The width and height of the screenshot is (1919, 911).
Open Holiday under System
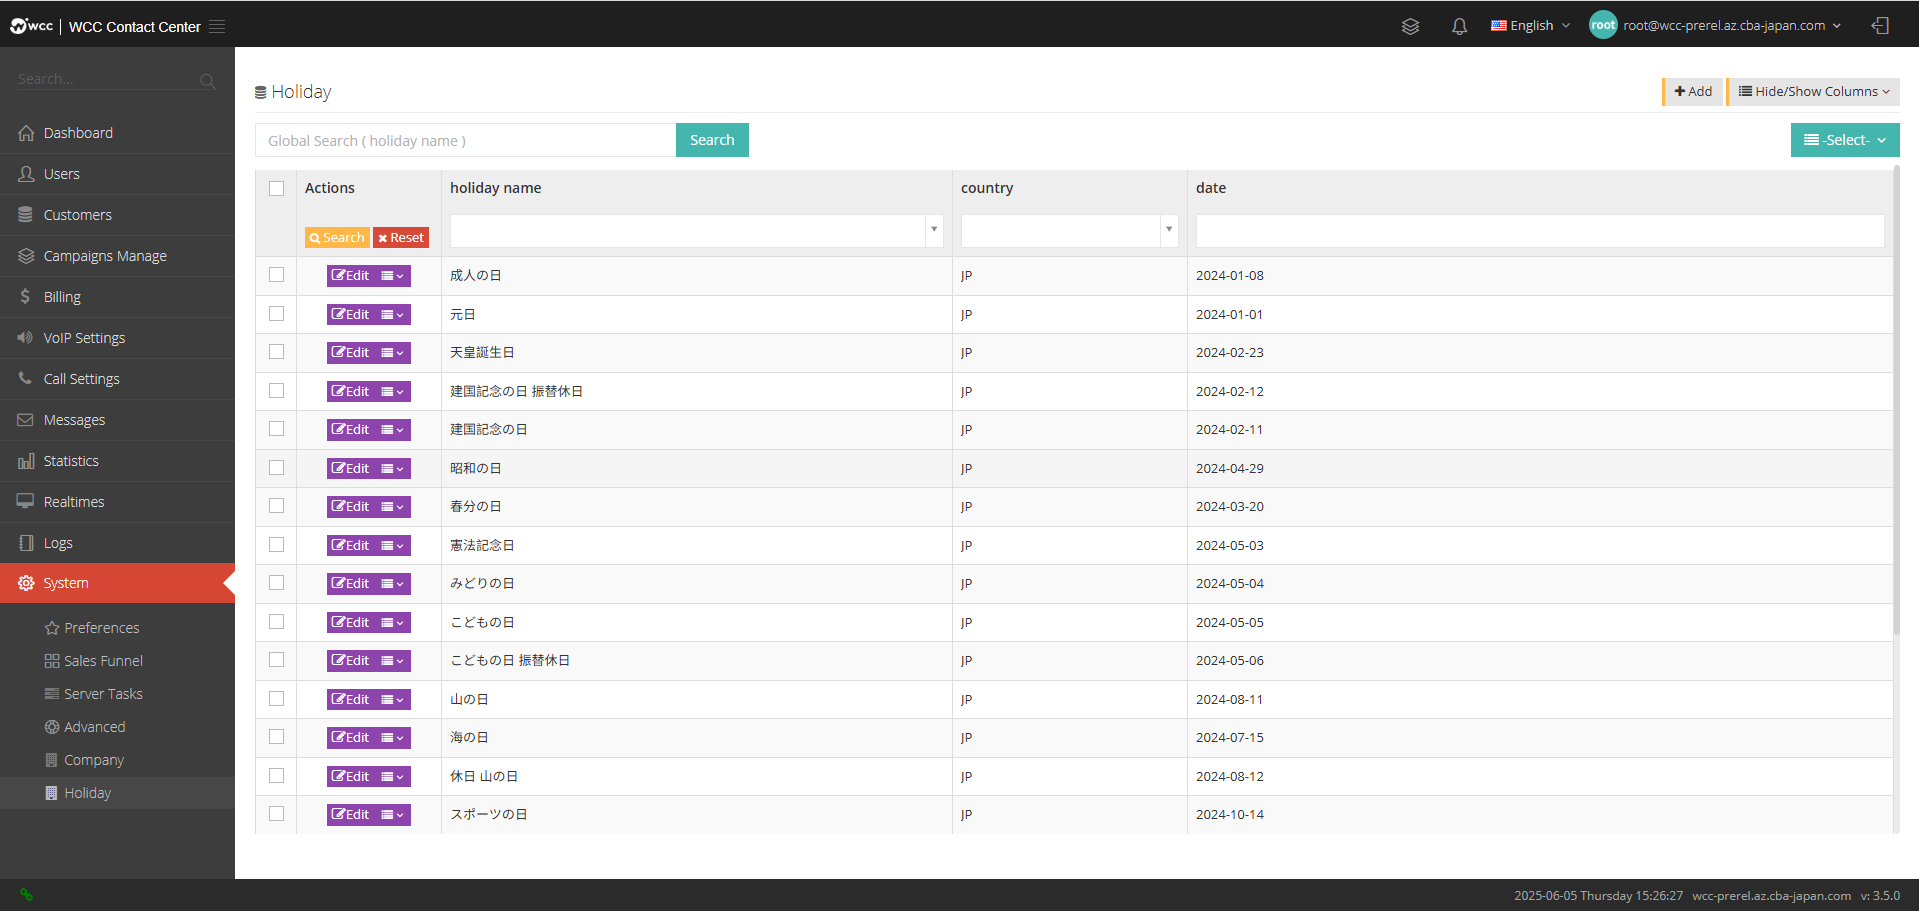pos(117,793)
